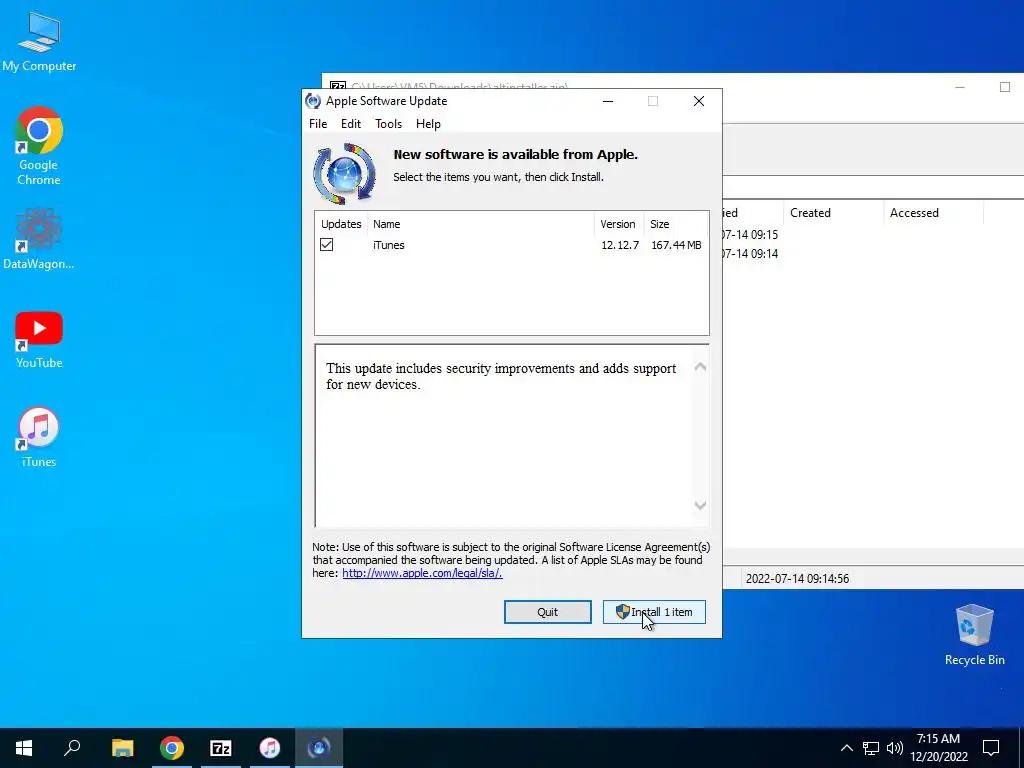Open the File menu

318,124
